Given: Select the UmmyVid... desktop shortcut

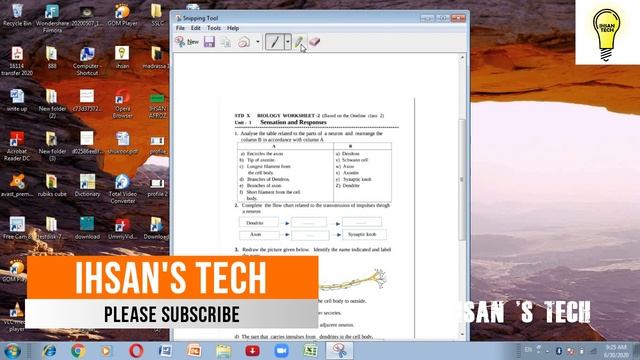Looking at the screenshot, I should pos(122,228).
